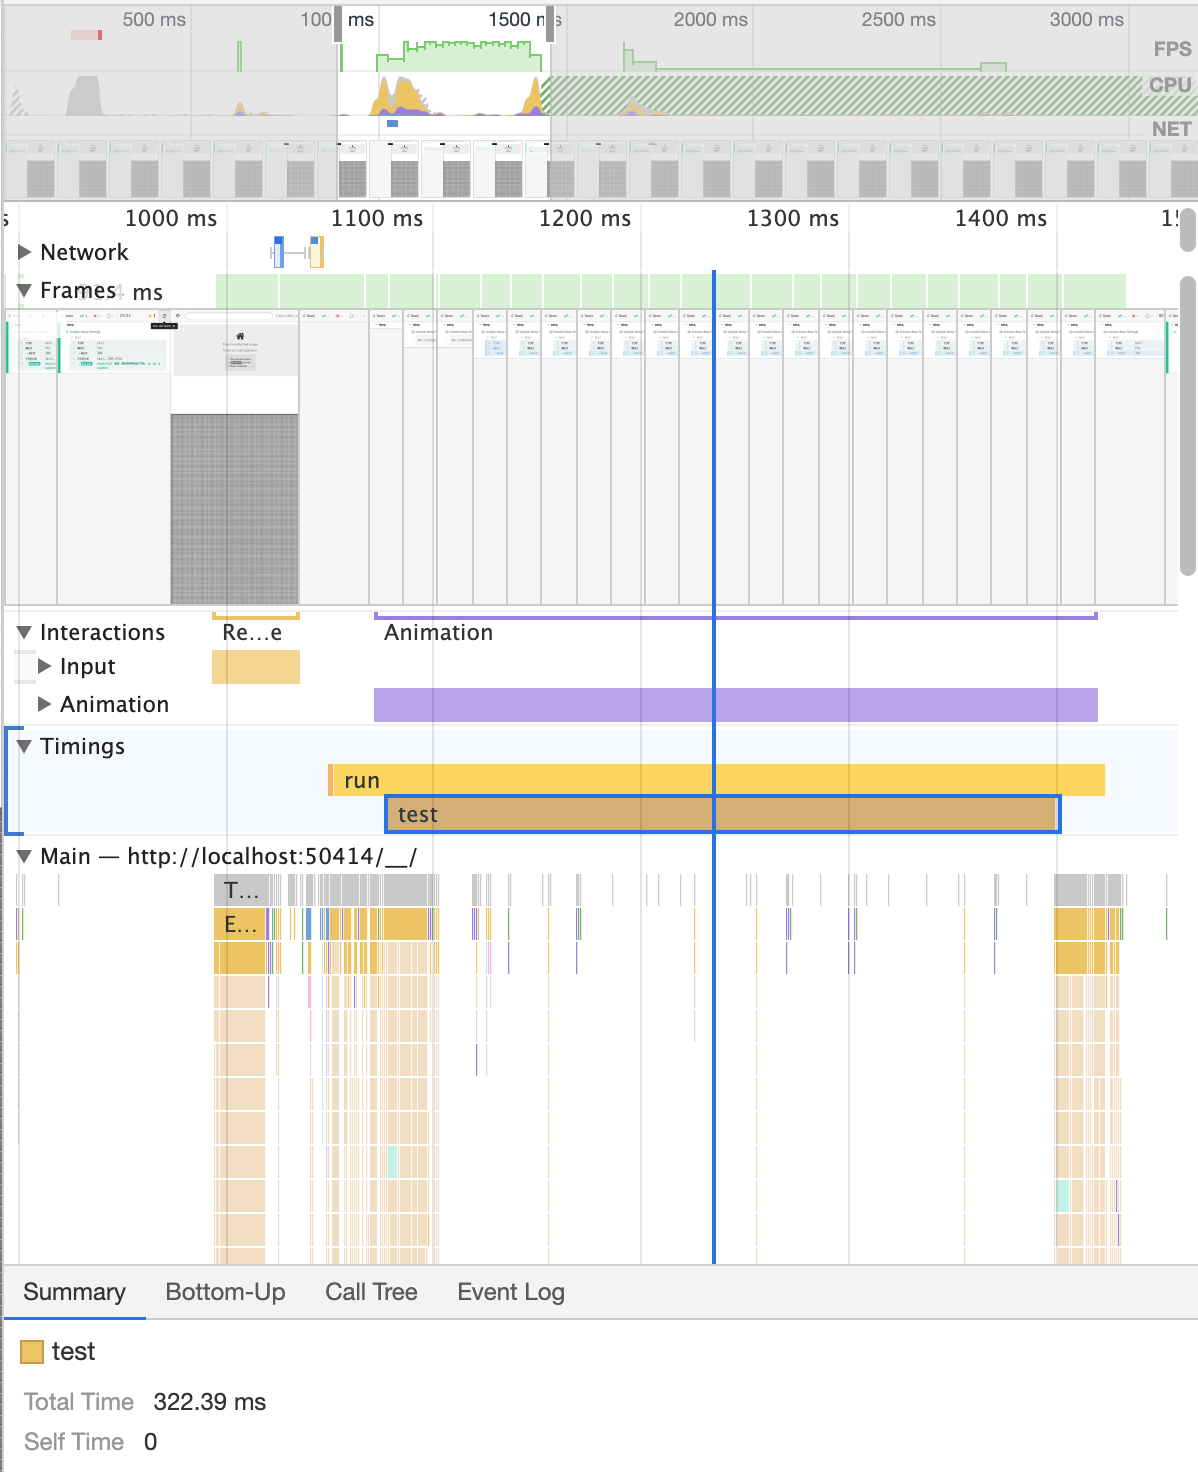Click the 1400 ms ruler label
The height and width of the screenshot is (1472, 1198).
(x=1001, y=218)
